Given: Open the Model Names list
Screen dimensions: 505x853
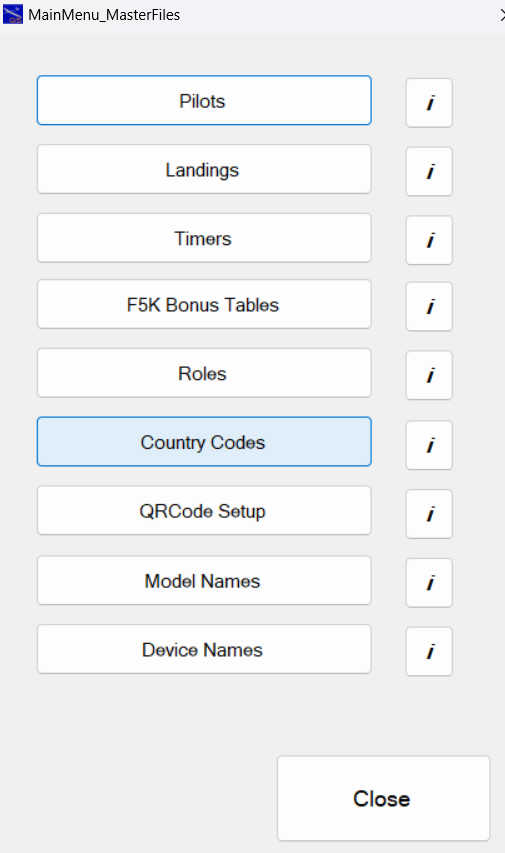Looking at the screenshot, I should [204, 580].
